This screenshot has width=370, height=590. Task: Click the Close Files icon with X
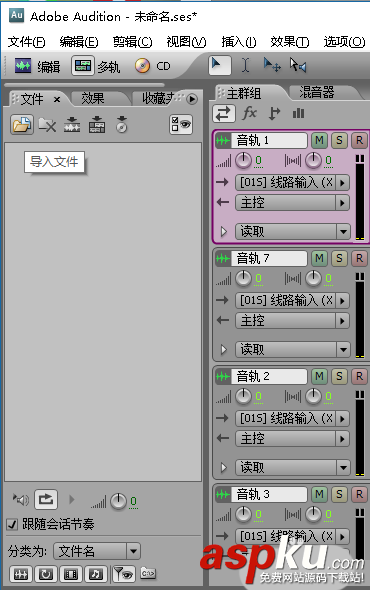(47, 125)
